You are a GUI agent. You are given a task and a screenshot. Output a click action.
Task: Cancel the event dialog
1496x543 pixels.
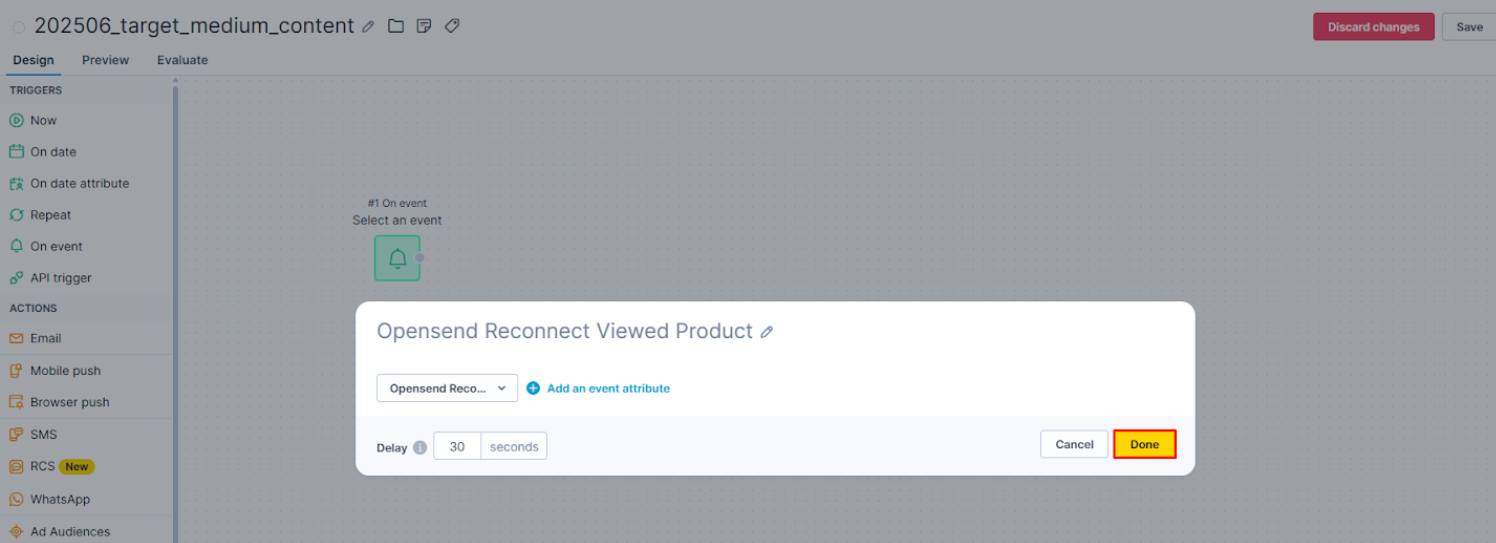click(x=1074, y=444)
